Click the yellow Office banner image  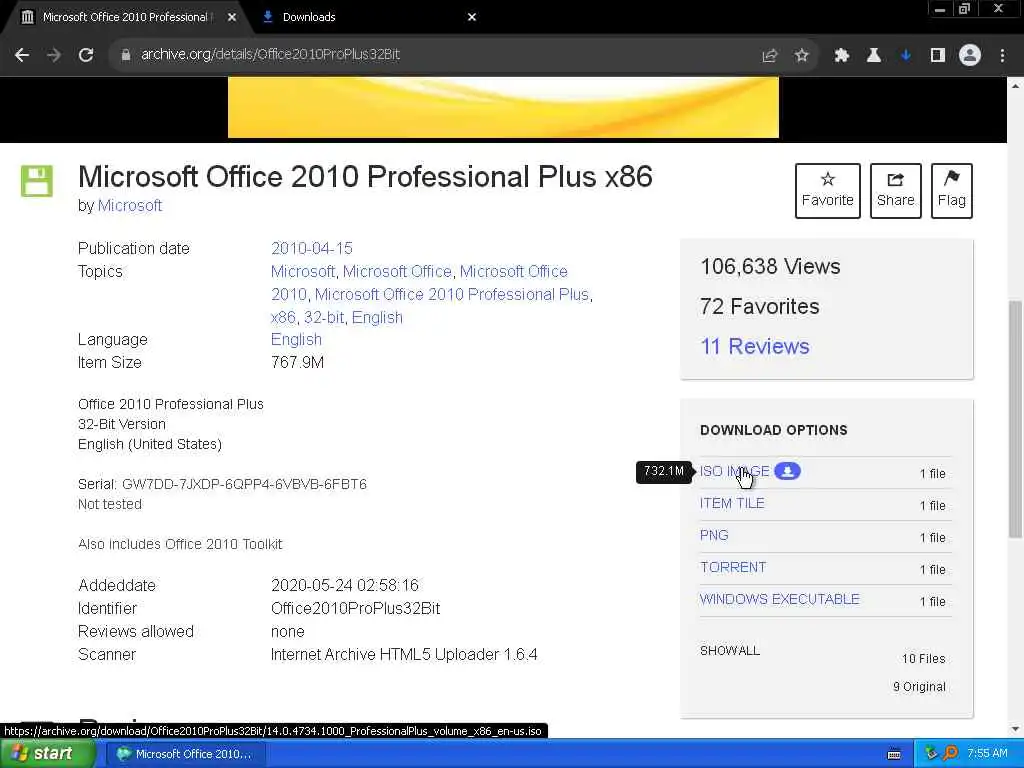coord(503,107)
